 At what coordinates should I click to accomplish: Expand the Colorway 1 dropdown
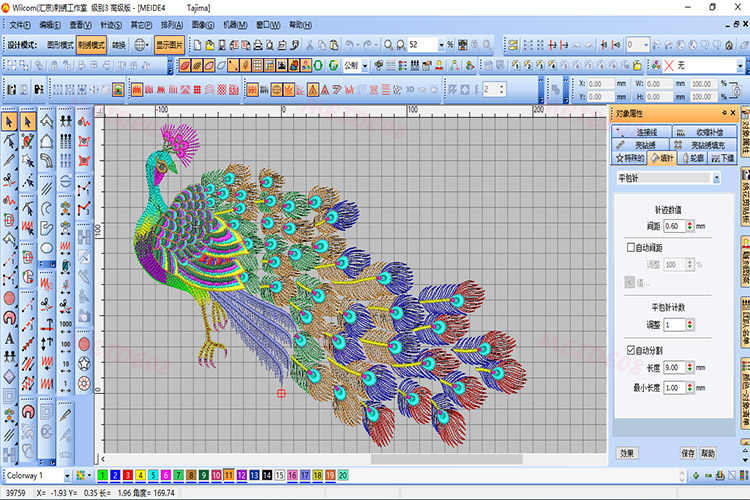point(68,476)
